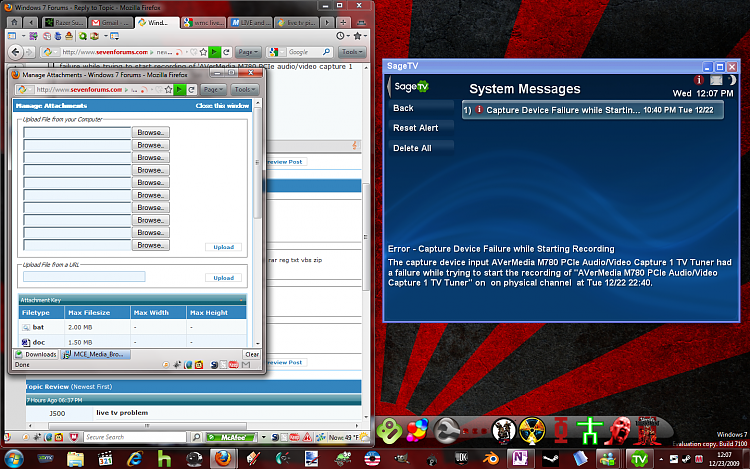Open green blob icon in desktop dock

389,430
